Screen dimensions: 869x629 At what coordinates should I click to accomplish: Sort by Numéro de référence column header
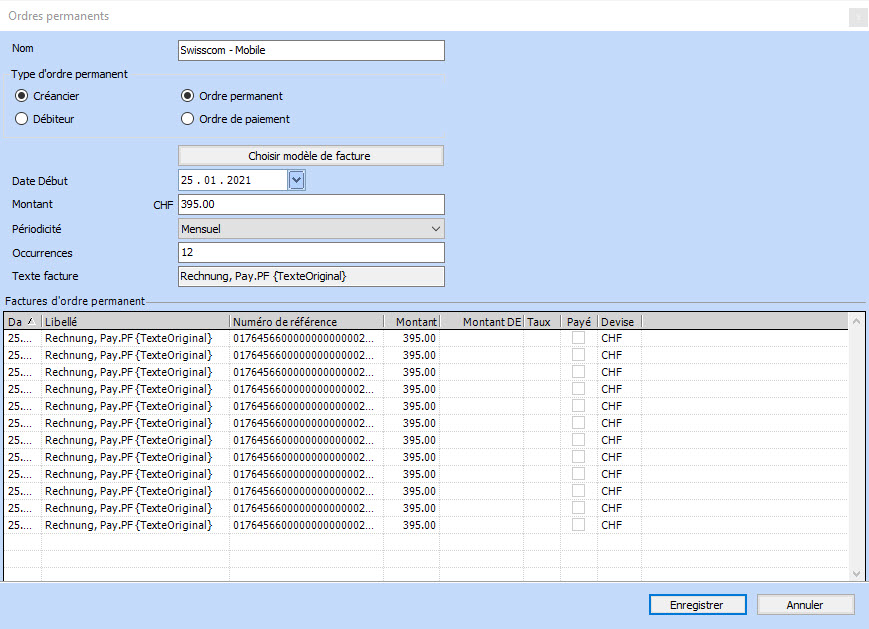coord(305,322)
